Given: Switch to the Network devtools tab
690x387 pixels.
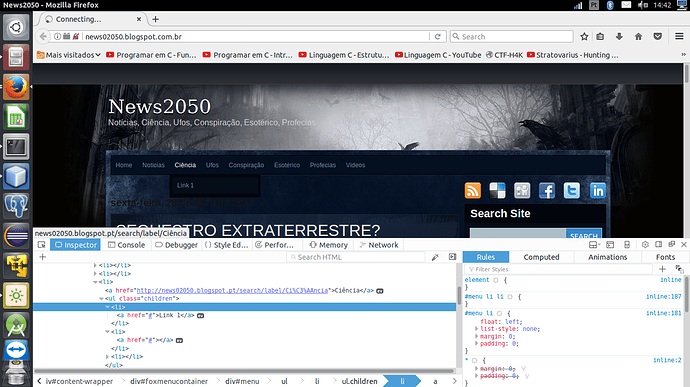Looking at the screenshot, I should 379,245.
